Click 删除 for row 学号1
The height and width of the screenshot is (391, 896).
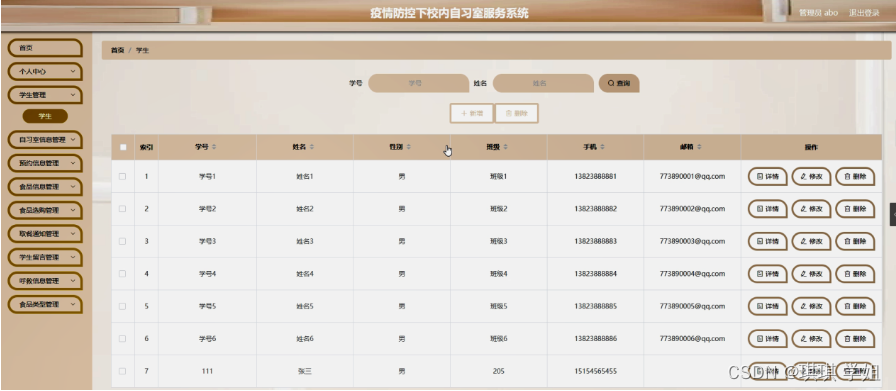(855, 177)
